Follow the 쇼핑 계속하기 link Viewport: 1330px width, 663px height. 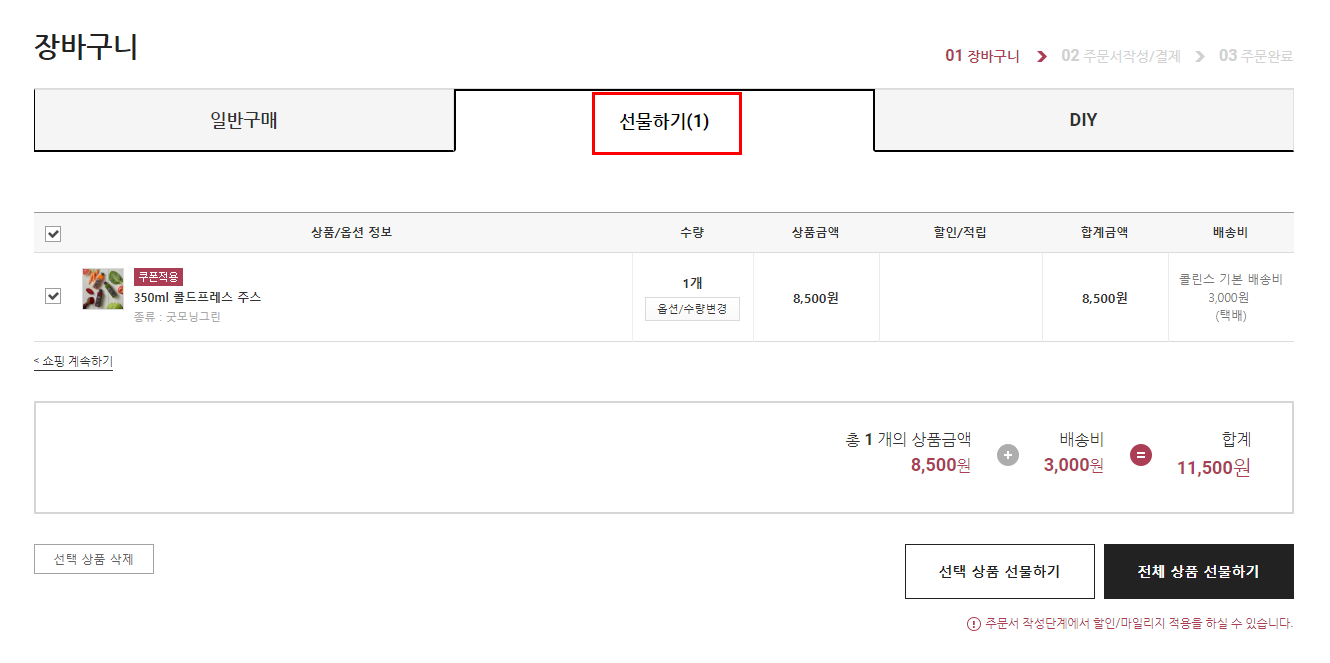pyautogui.click(x=73, y=361)
